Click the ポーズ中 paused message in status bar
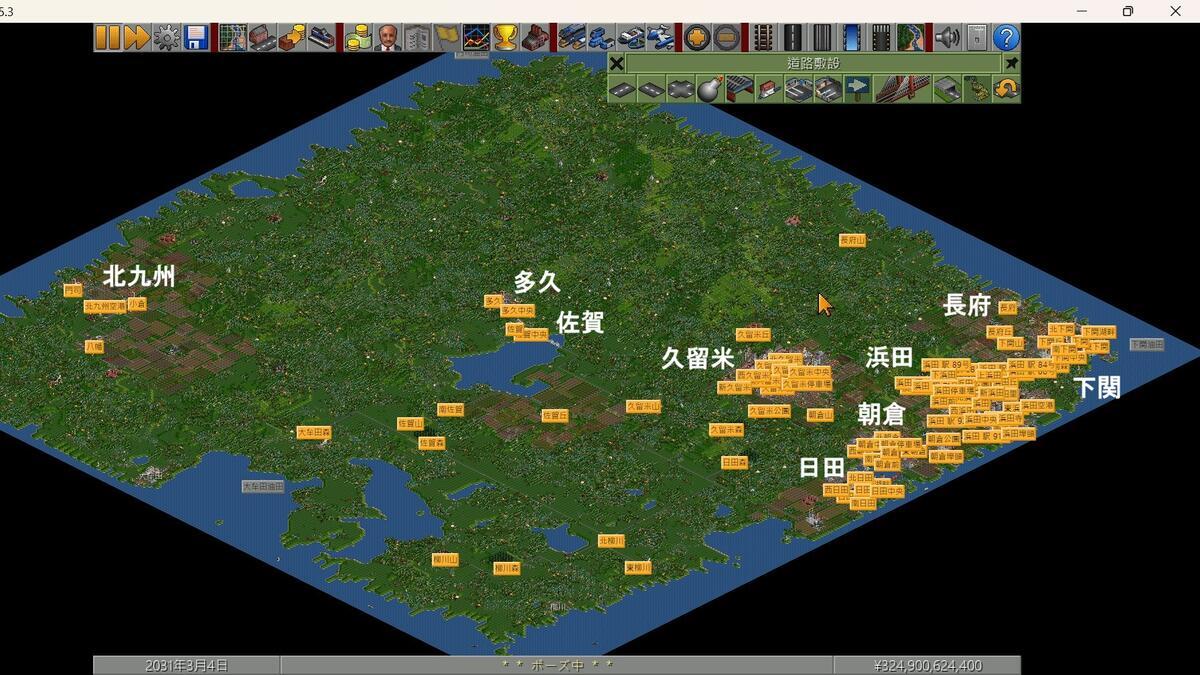 [x=557, y=665]
